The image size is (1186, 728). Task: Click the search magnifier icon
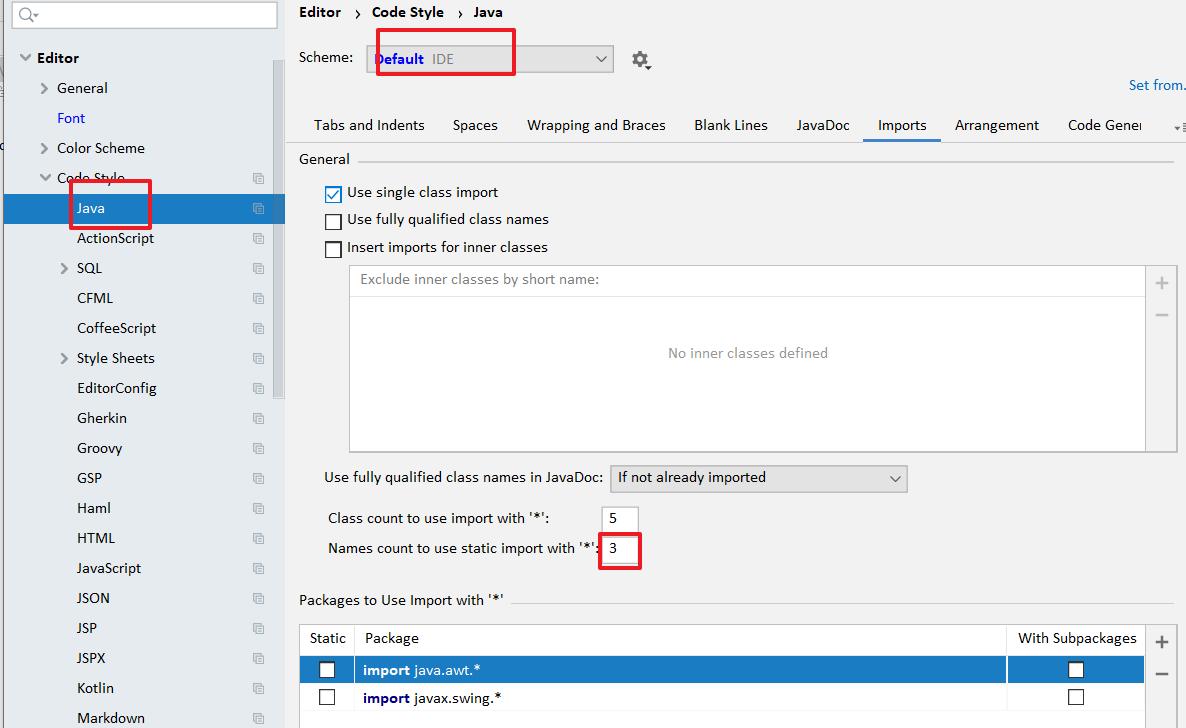[x=27, y=15]
